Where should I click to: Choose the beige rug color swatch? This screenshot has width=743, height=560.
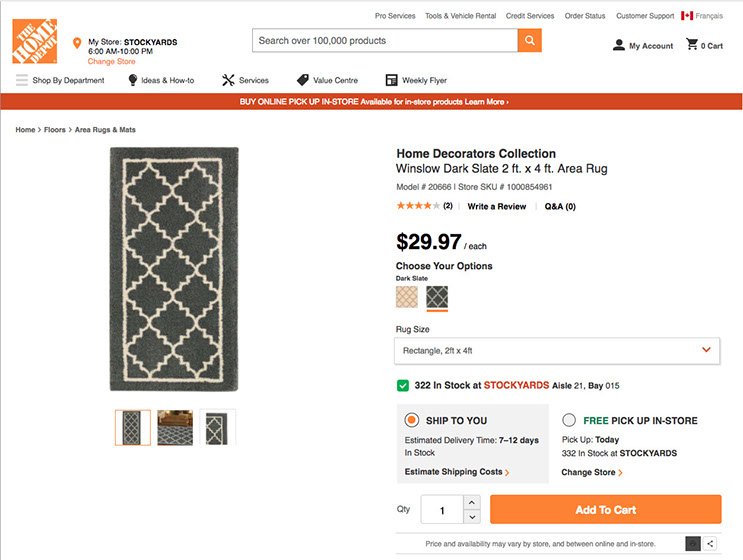407,297
